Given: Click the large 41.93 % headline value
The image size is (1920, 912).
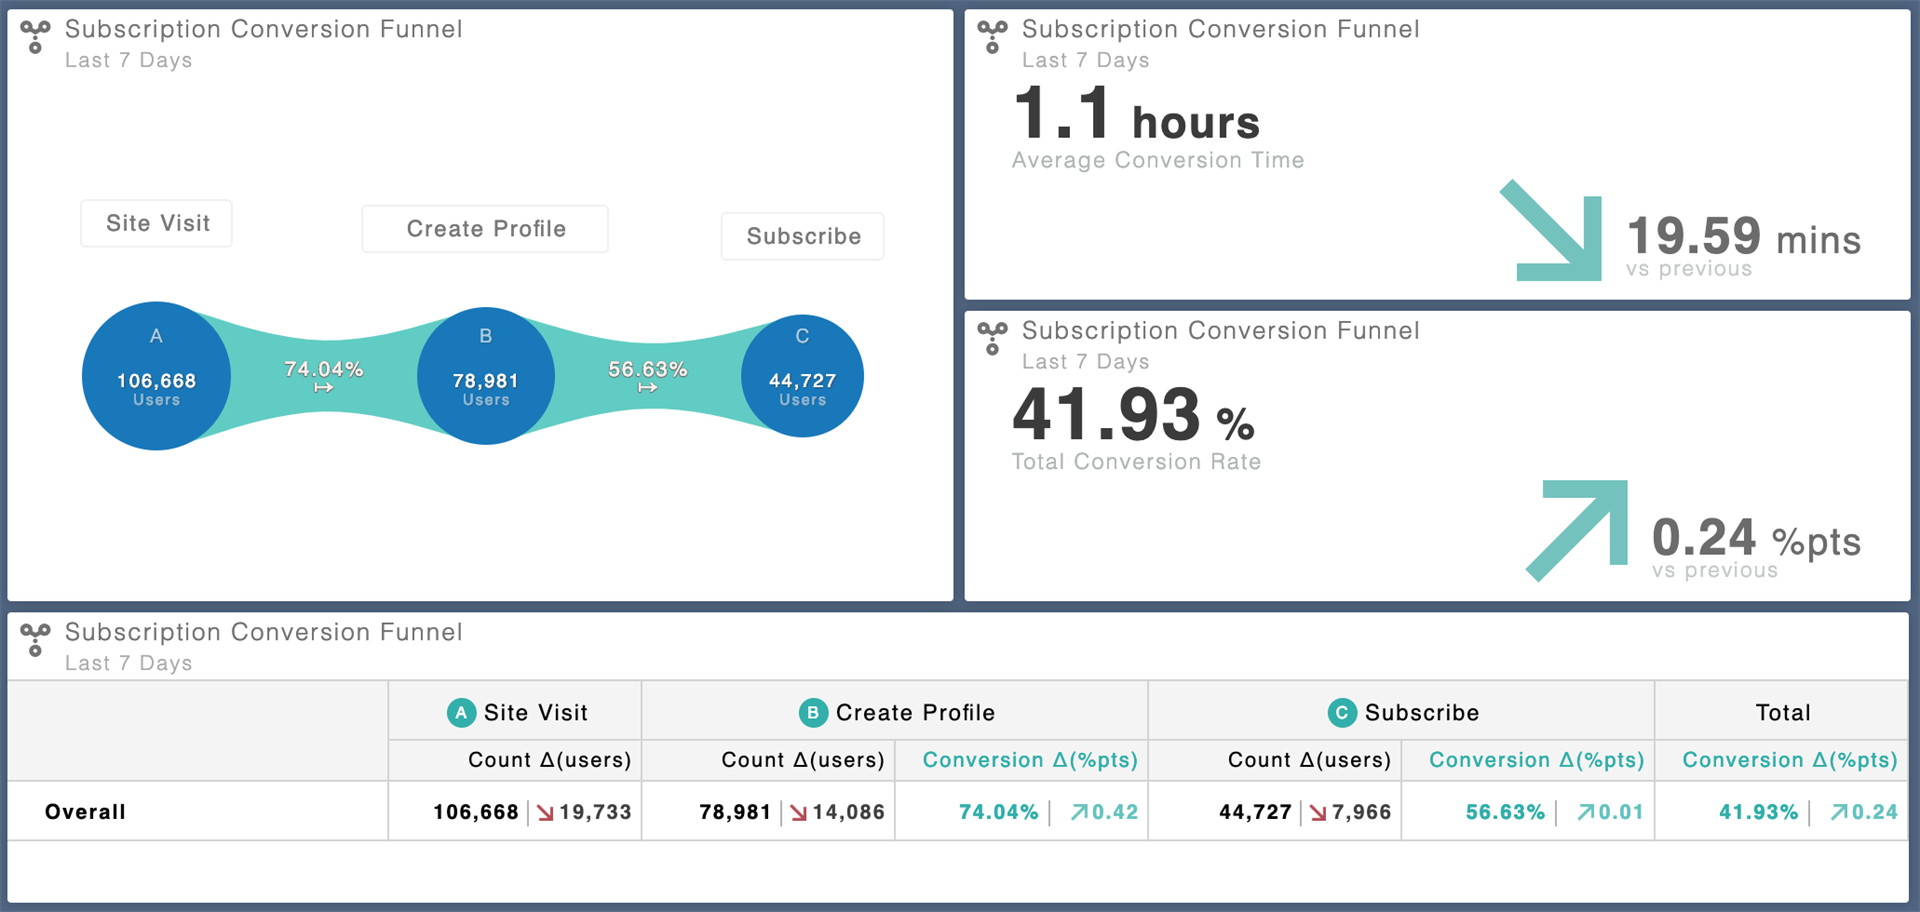Looking at the screenshot, I should pyautogui.click(x=1133, y=415).
